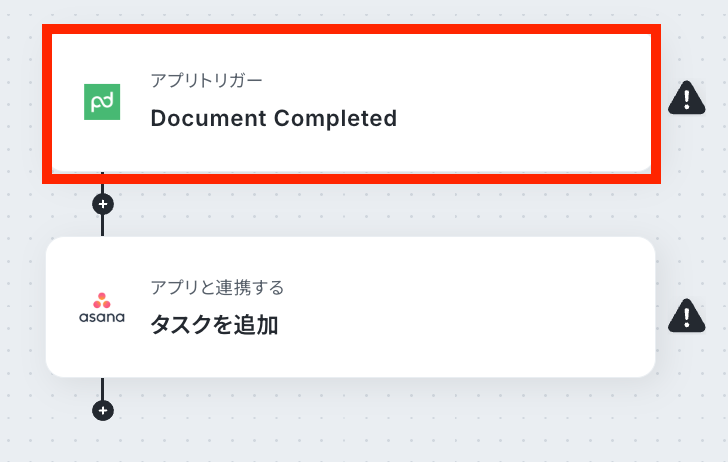Open the タスクを追加 action card
728x462 pixels.
pos(351,307)
